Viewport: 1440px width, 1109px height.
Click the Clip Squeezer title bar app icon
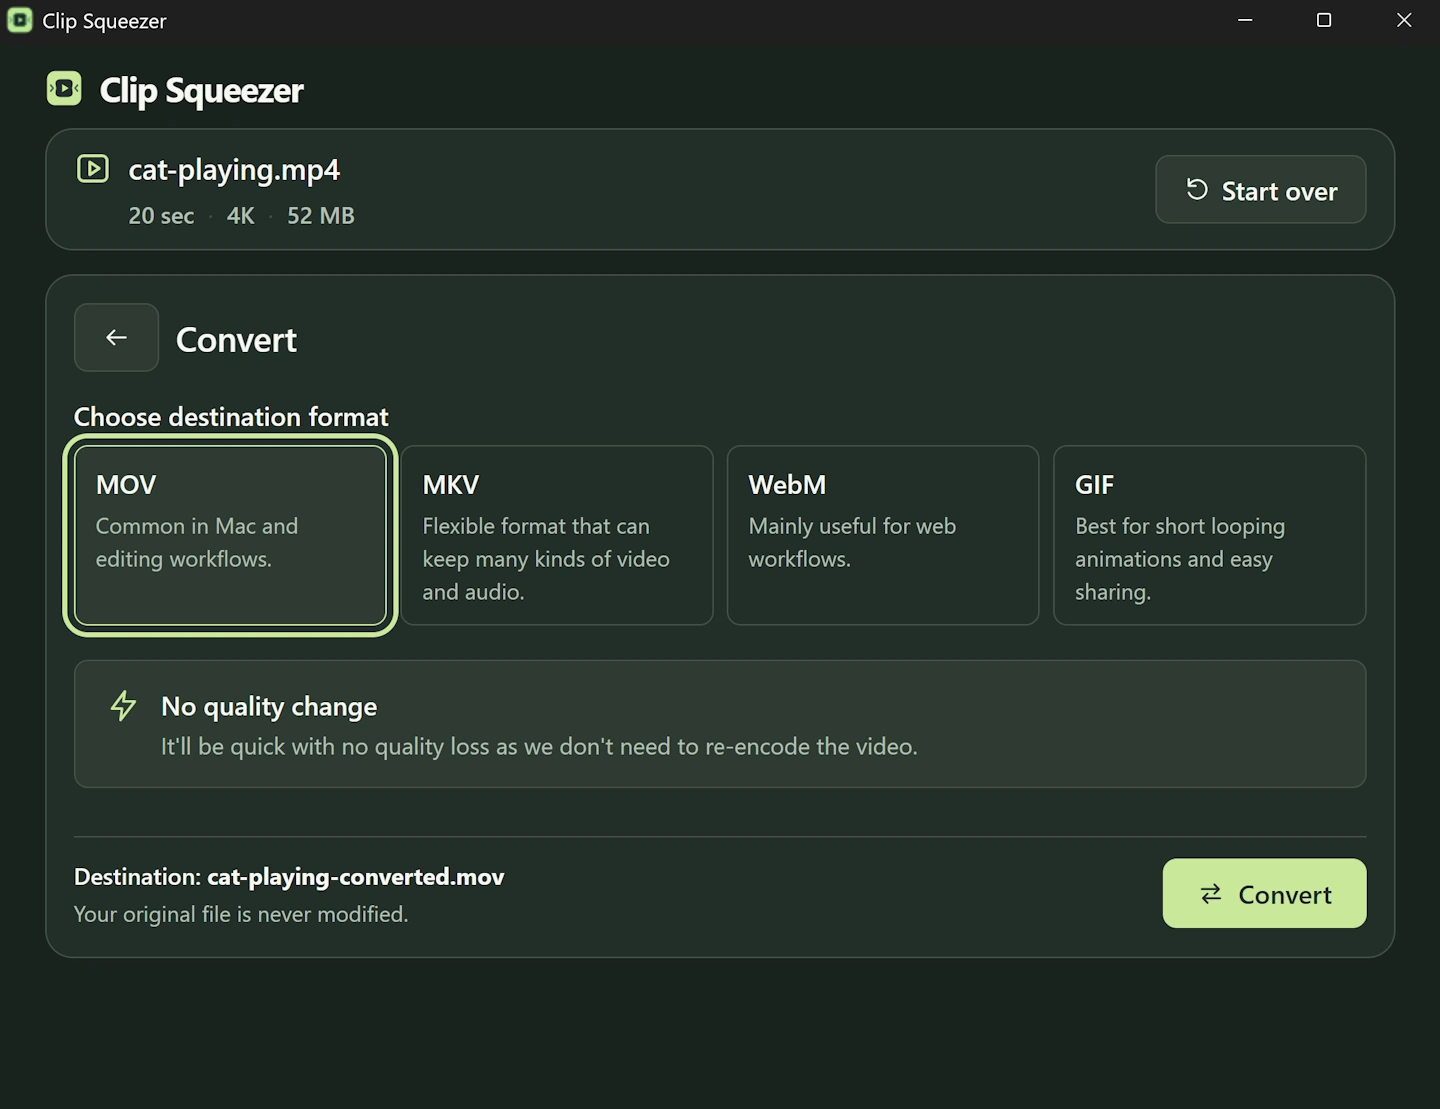[x=19, y=20]
